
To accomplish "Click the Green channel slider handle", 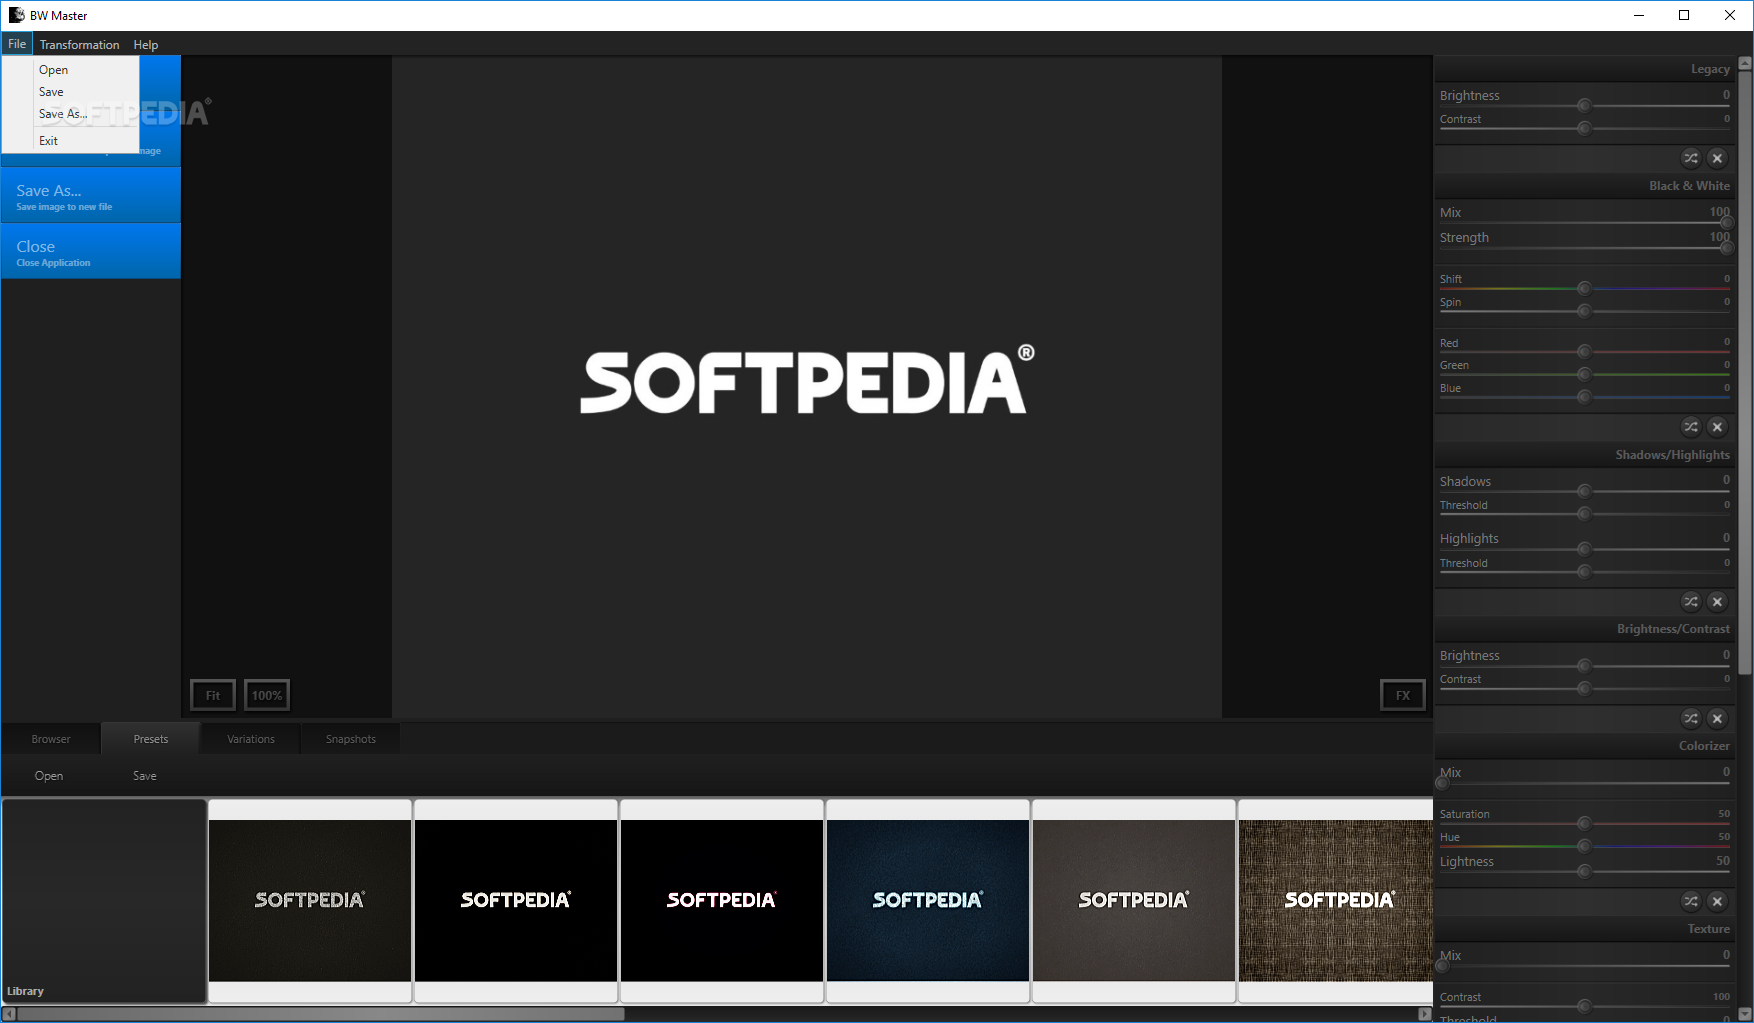I will coord(1584,374).
